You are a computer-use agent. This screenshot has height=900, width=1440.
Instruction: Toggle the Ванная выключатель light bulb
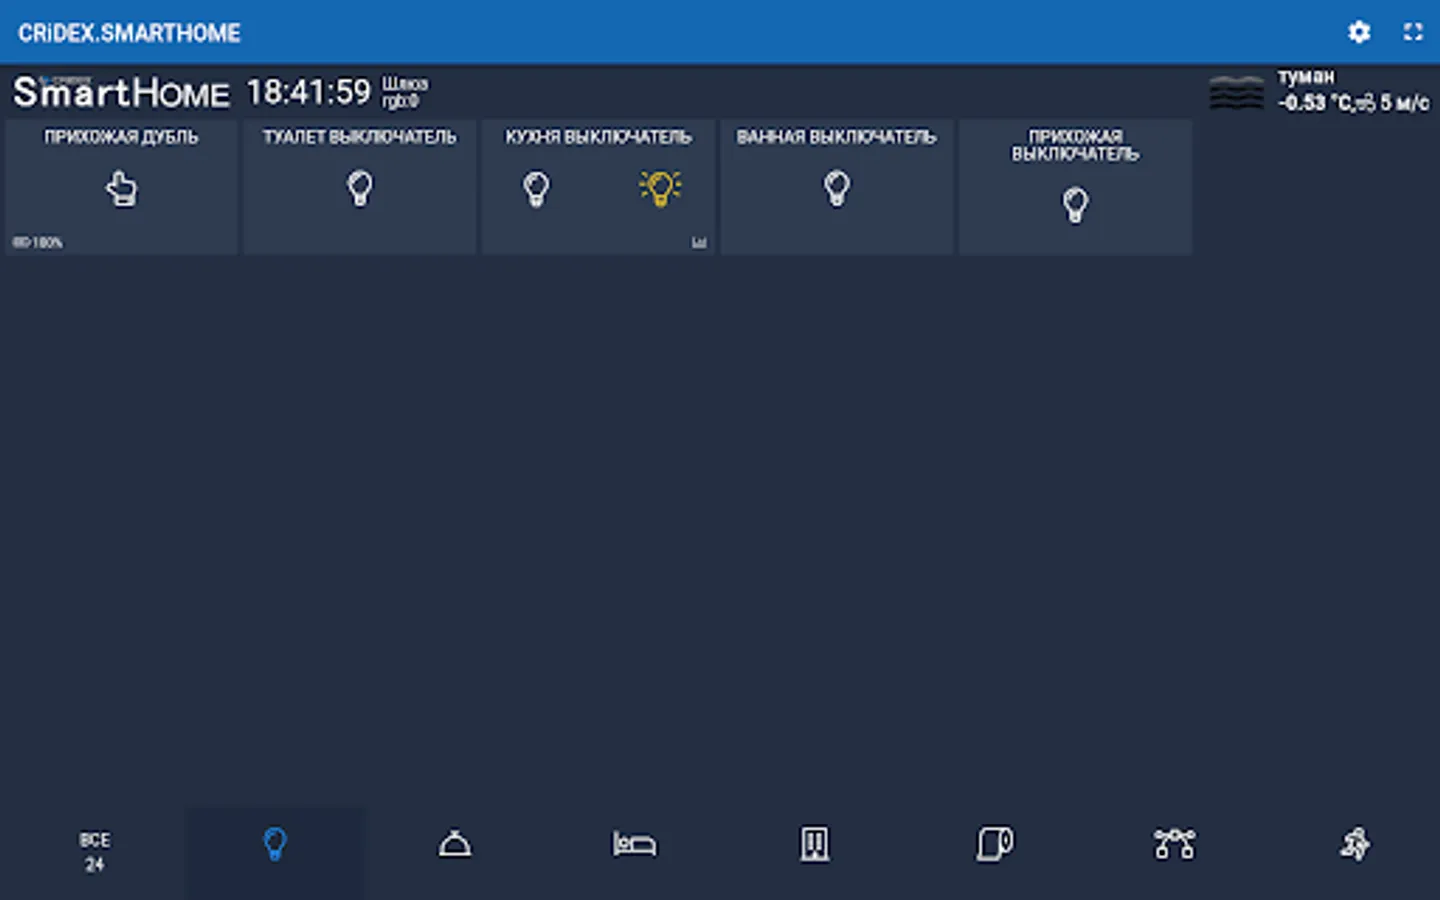pos(837,188)
